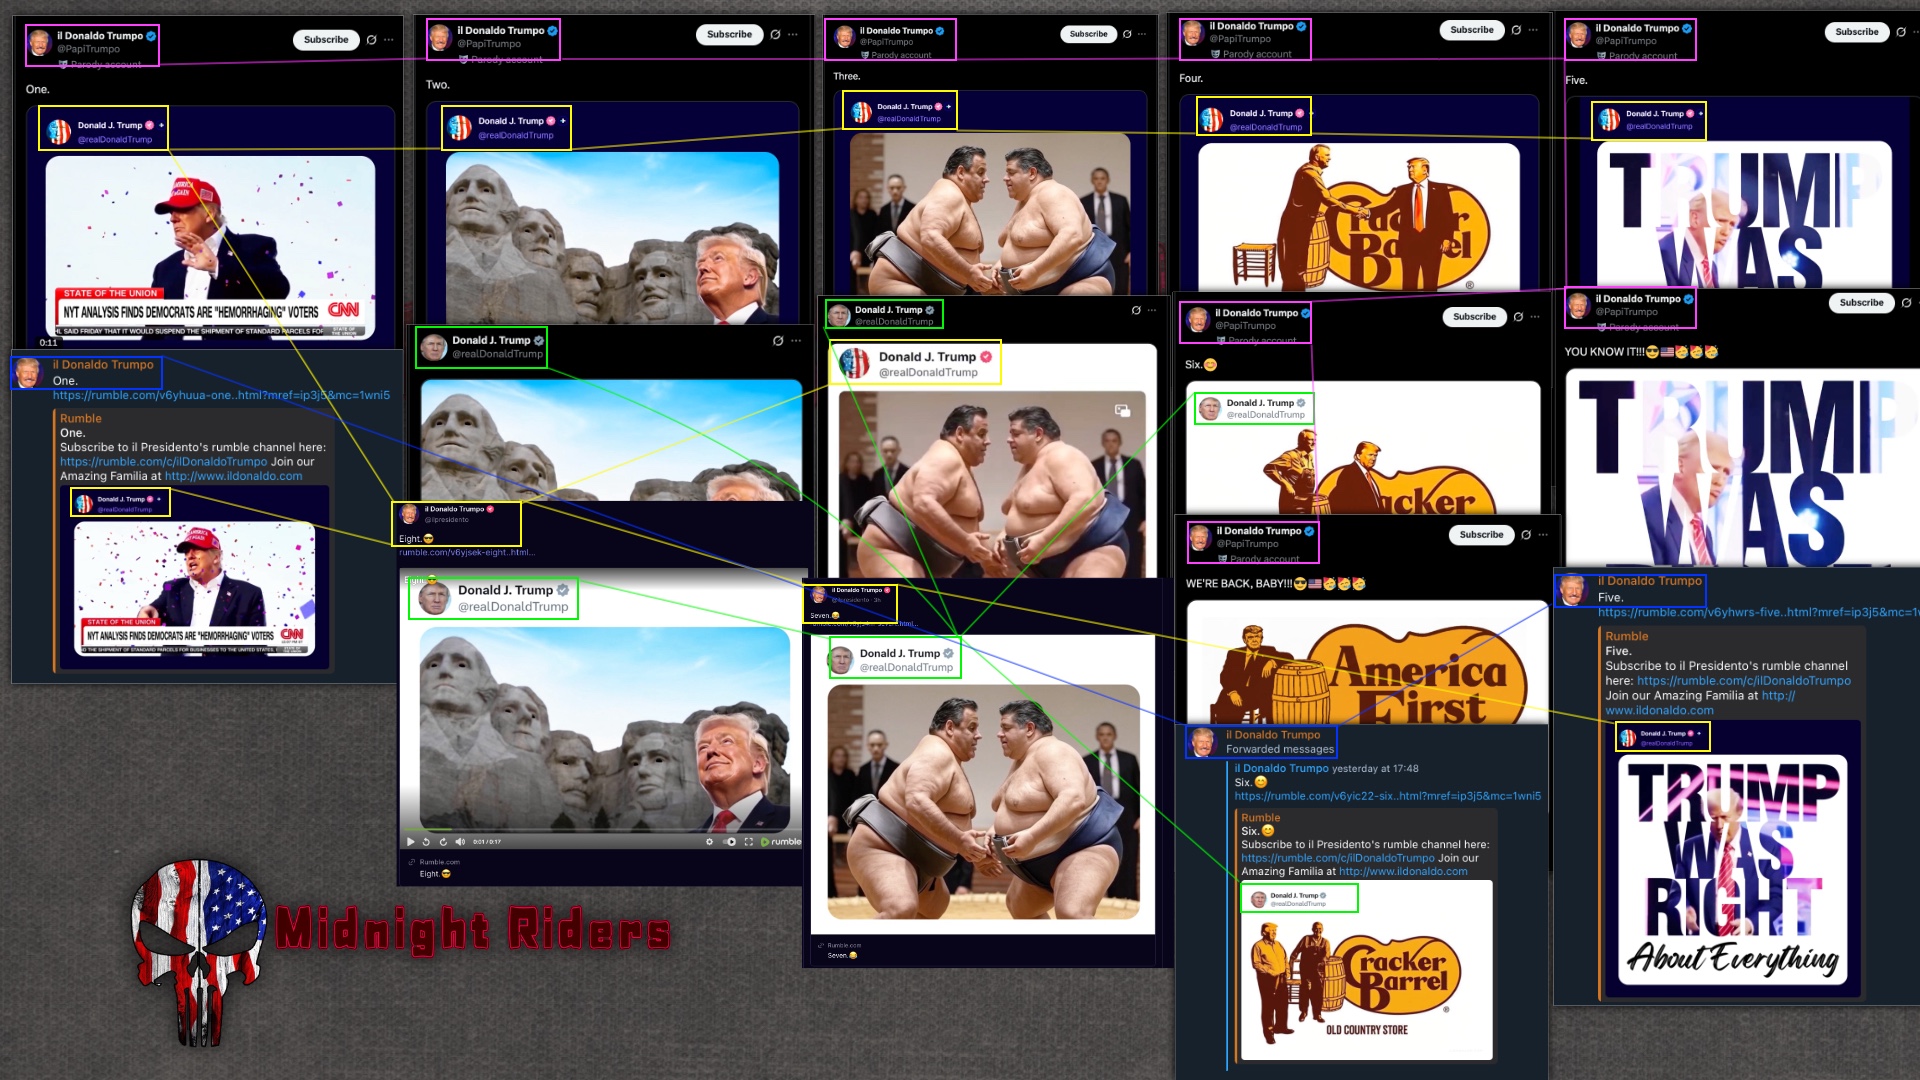
Task: Open Grok icon on 'WE'RE BACK, BABY!!!' post
Action: [x=1526, y=535]
